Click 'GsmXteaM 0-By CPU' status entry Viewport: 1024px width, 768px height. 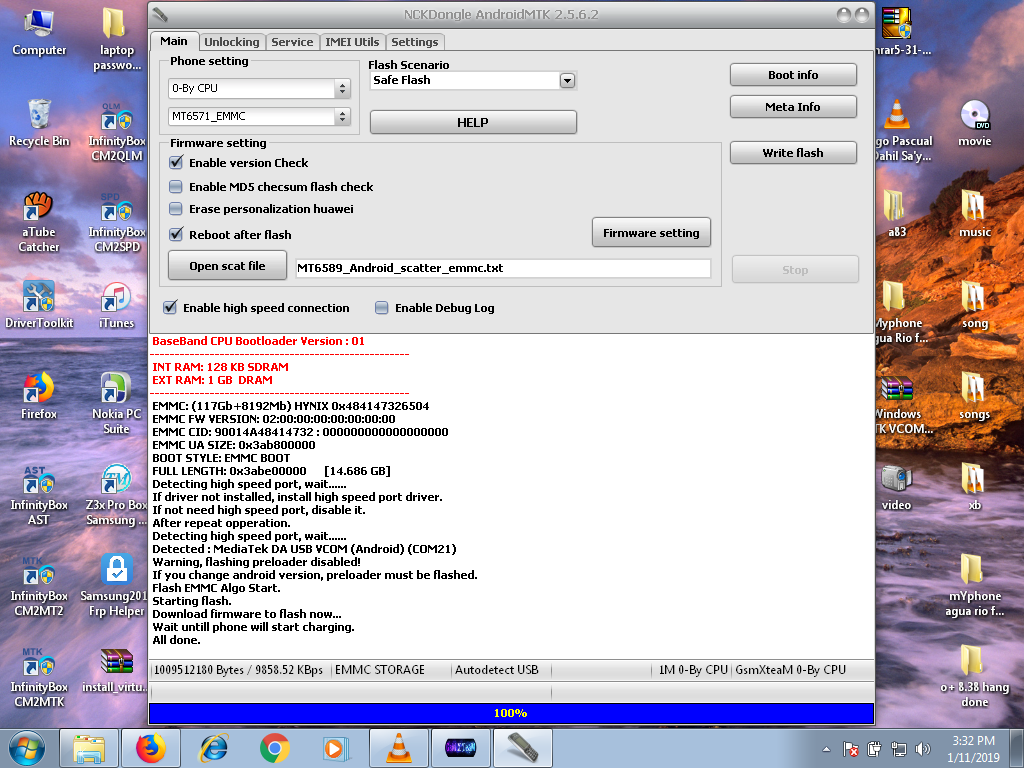(790, 669)
